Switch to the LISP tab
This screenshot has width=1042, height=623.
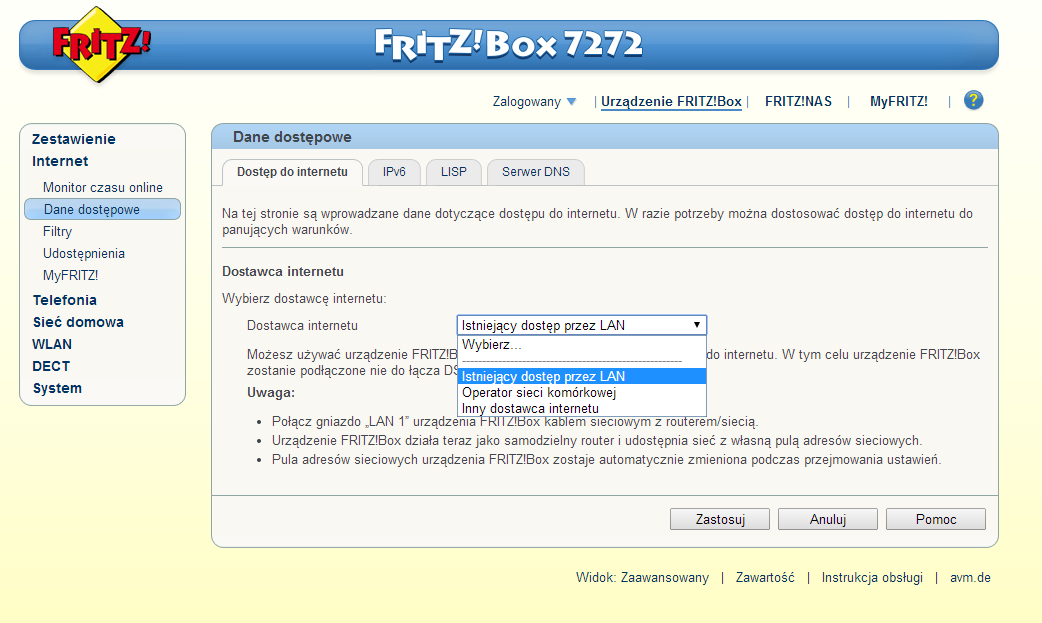tap(454, 172)
